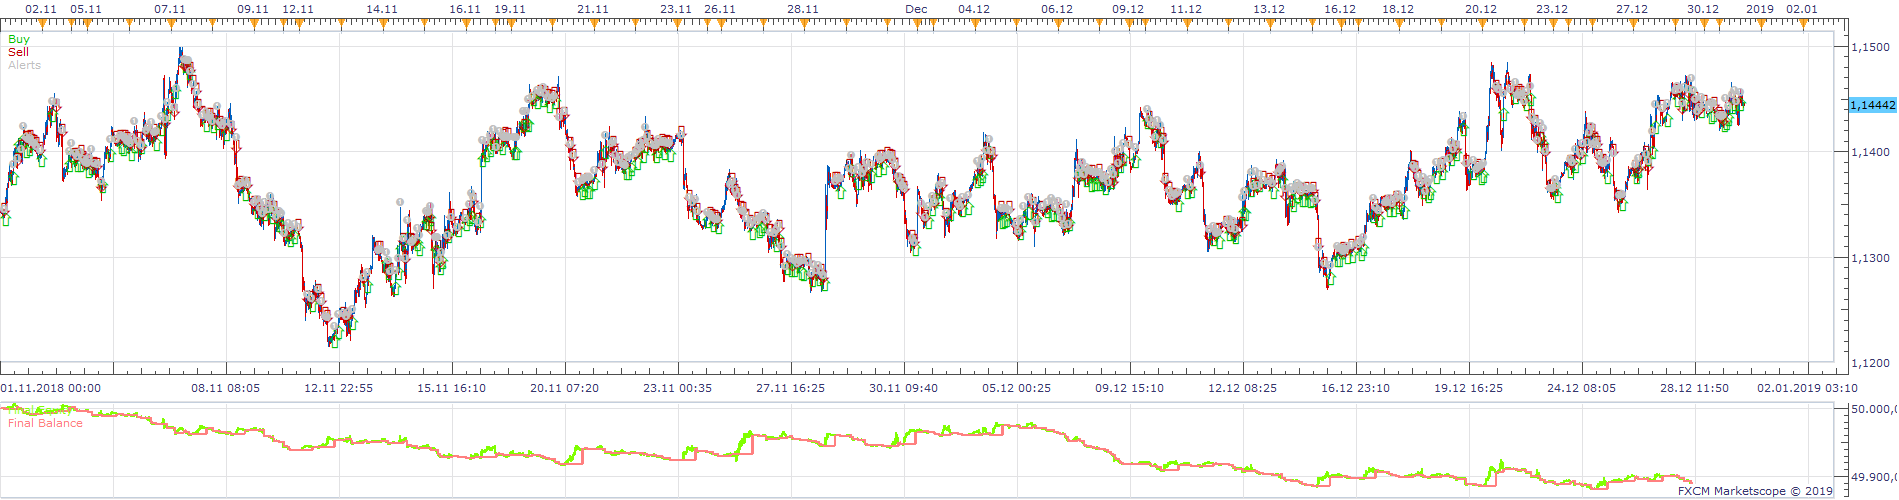This screenshot has height=500, width=1899.
Task: Click the 09.11 date on top ruler
Action: point(253,9)
